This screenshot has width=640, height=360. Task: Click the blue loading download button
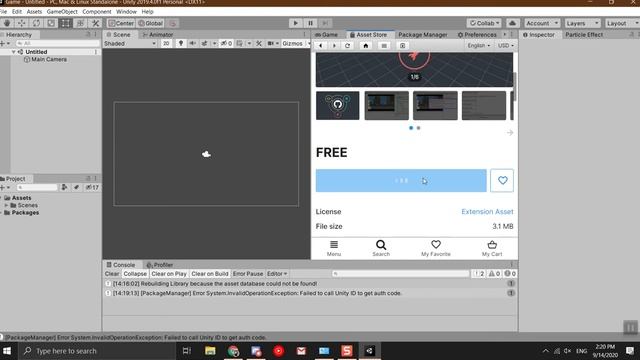pyautogui.click(x=401, y=180)
